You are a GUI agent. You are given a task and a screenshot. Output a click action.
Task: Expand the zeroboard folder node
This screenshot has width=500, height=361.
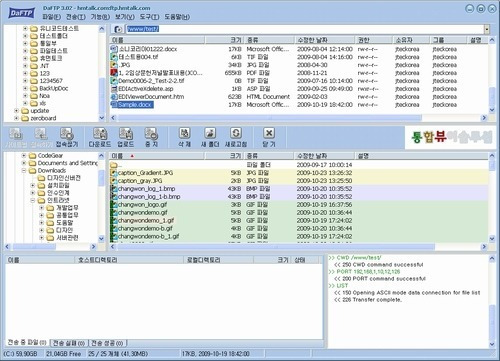[x=16, y=118]
